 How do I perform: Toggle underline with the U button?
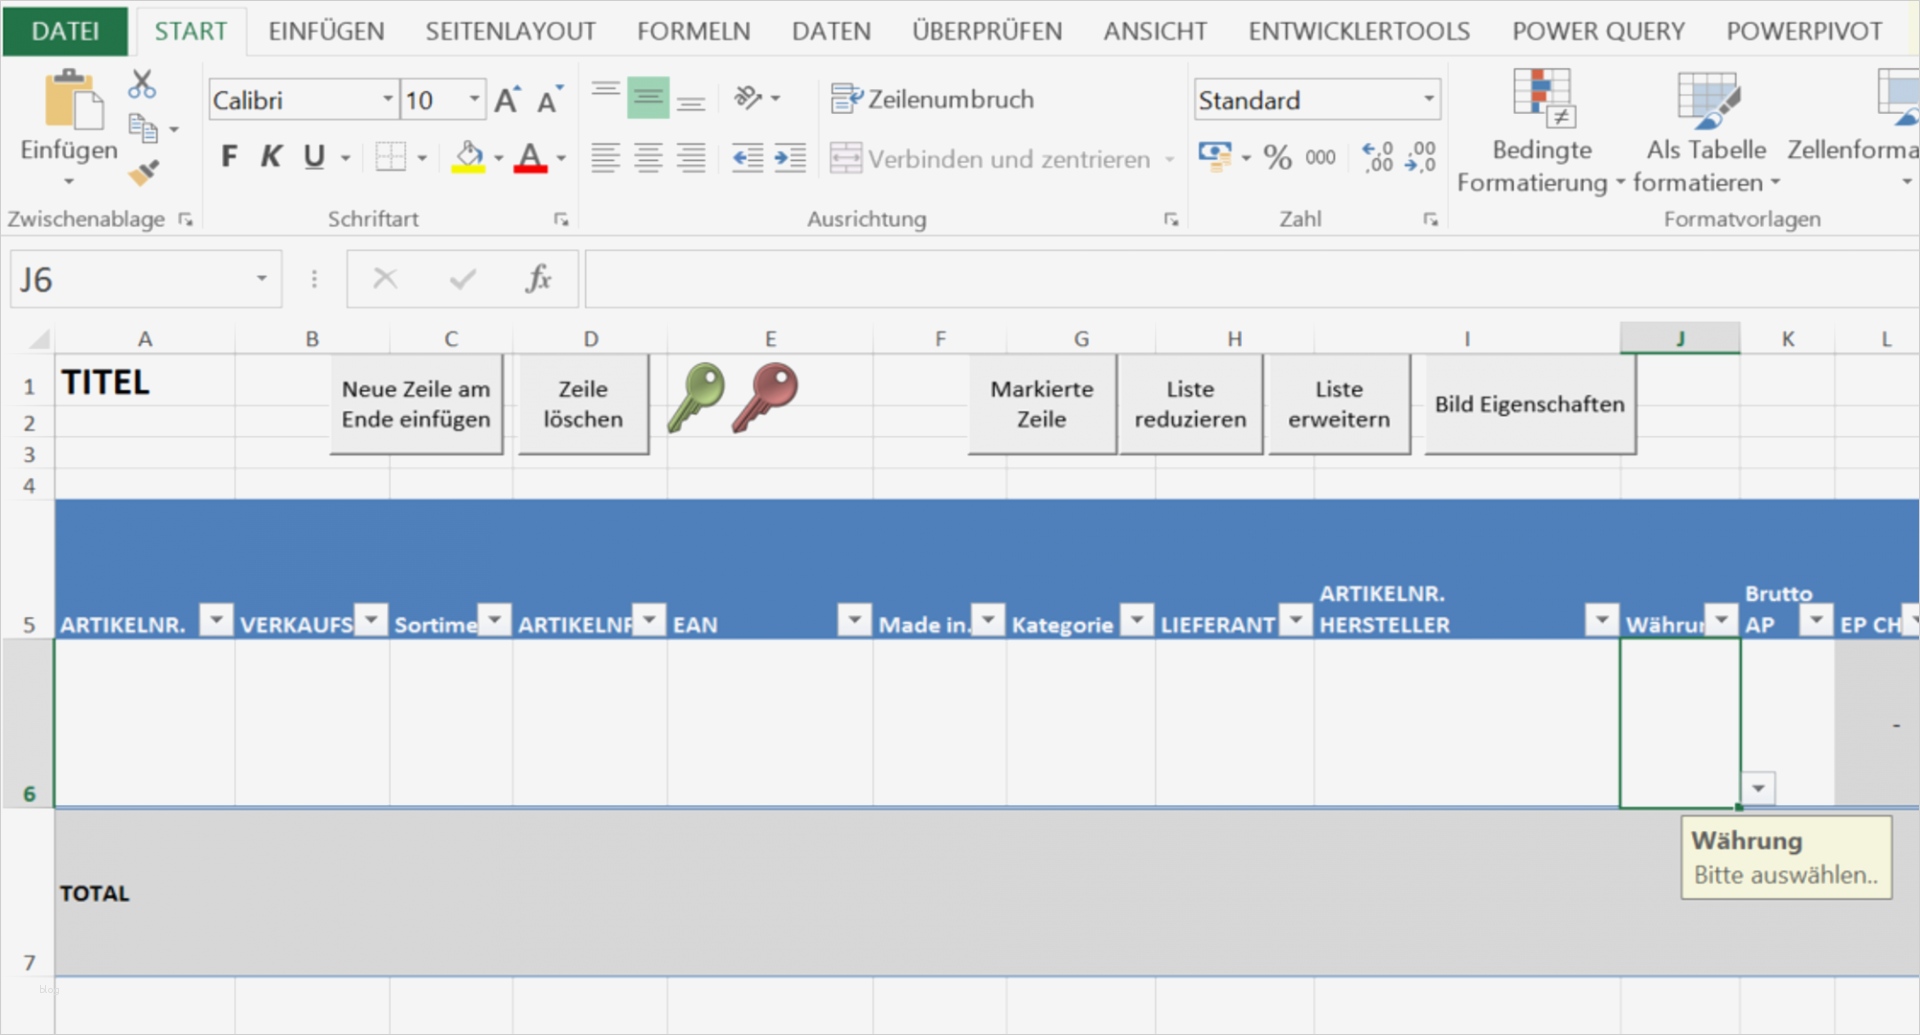tap(313, 156)
